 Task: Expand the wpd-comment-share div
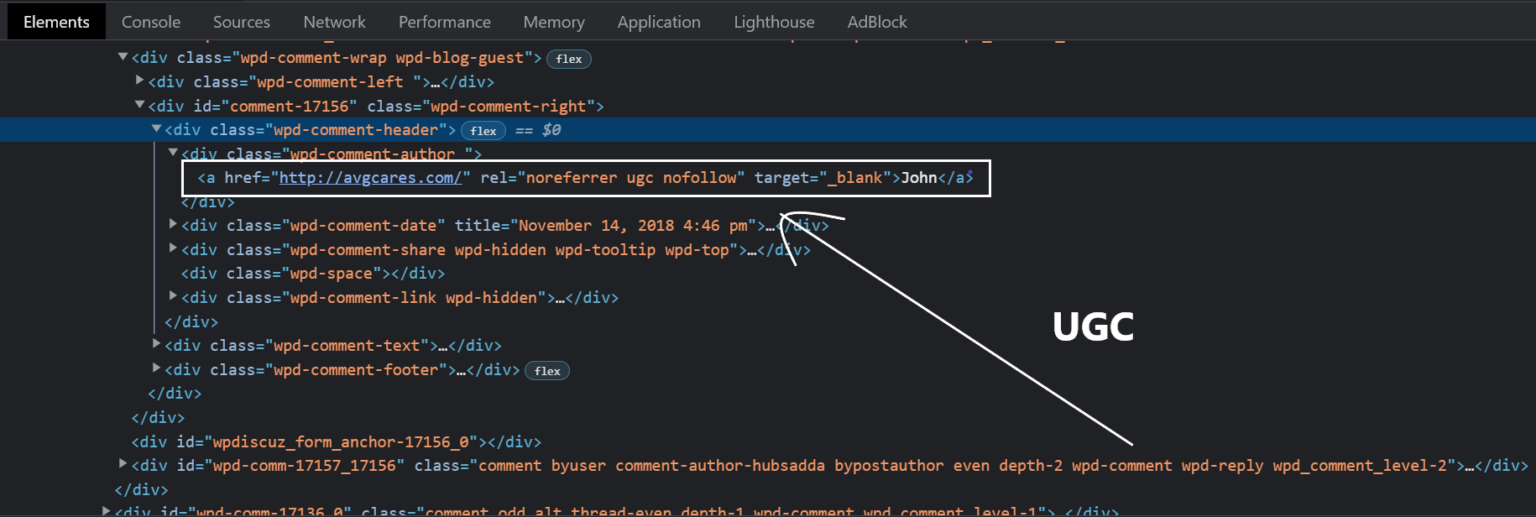click(174, 249)
